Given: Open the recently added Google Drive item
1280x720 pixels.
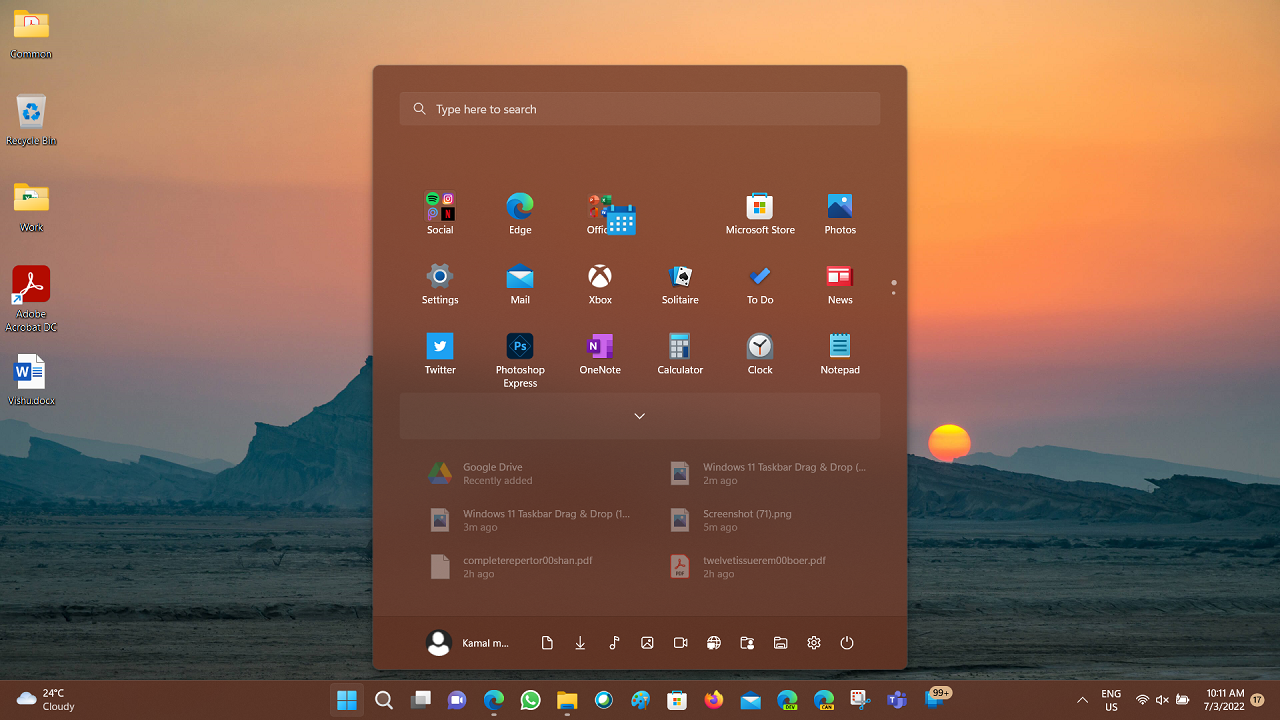Looking at the screenshot, I should pyautogui.click(x=493, y=472).
